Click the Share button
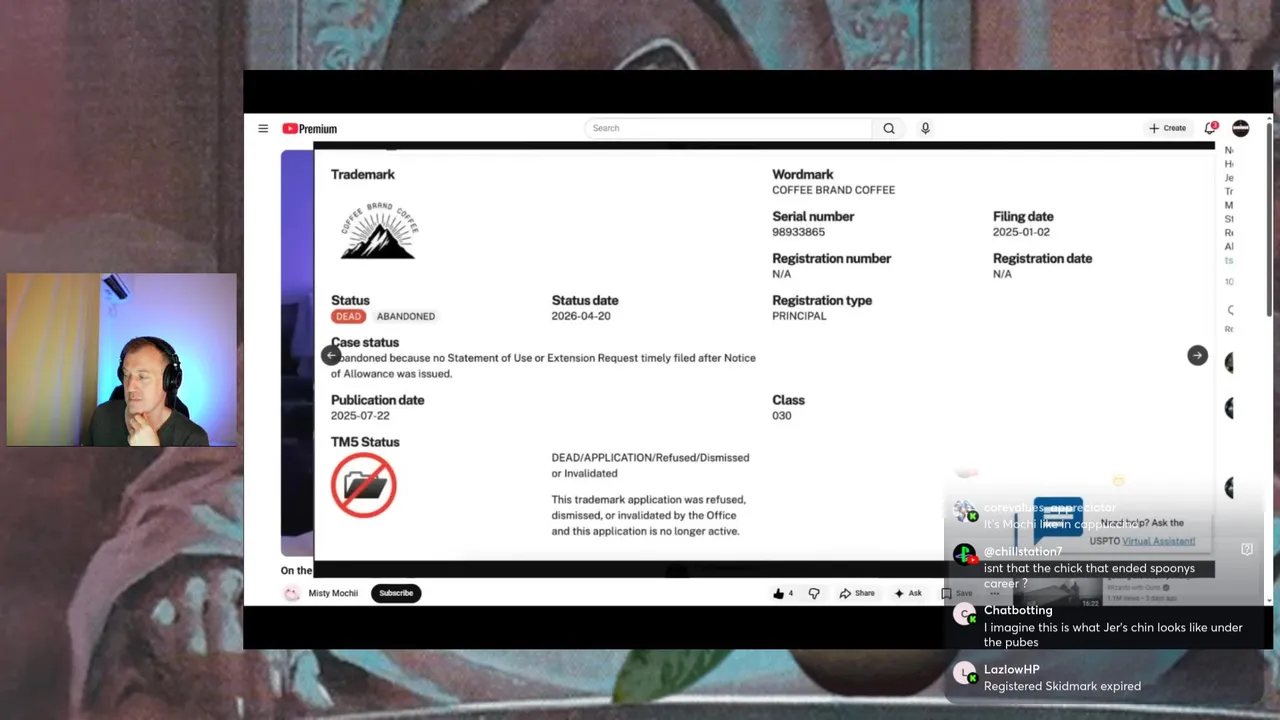1280x720 pixels. point(857,593)
